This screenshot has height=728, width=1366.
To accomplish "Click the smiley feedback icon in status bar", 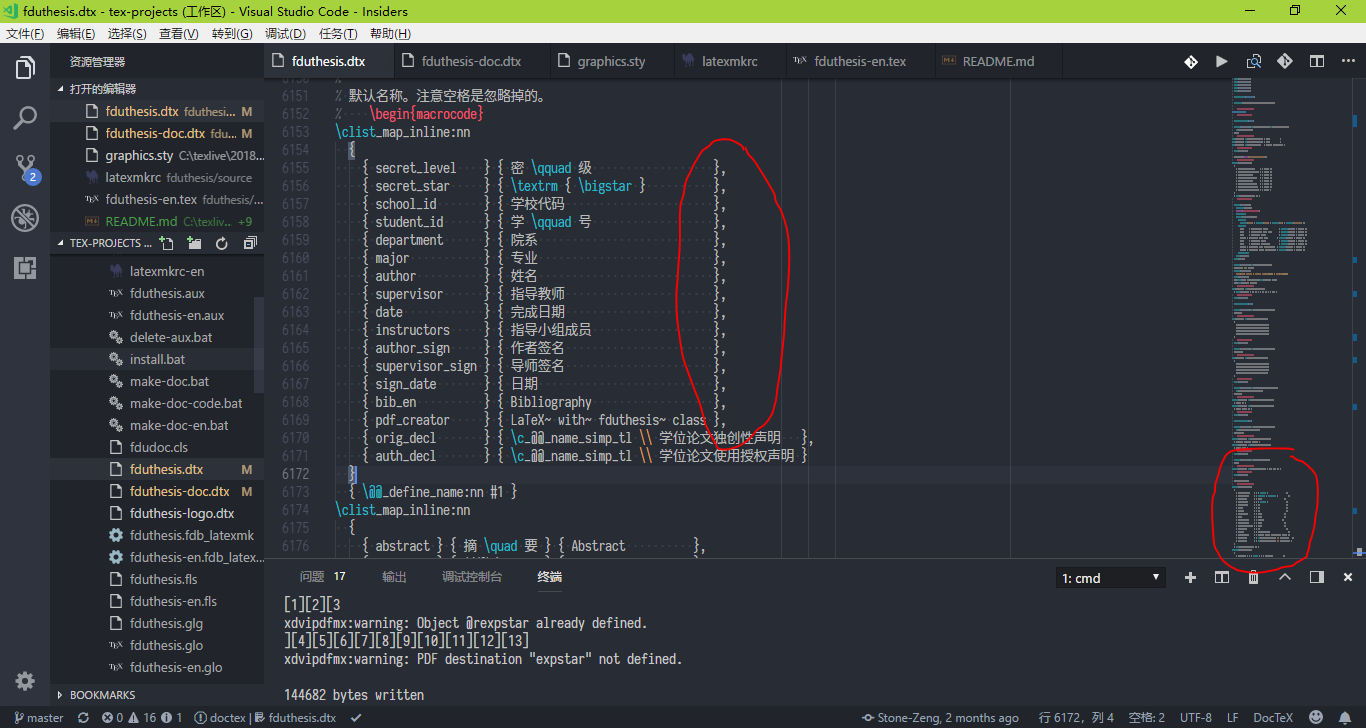I will (x=1314, y=717).
